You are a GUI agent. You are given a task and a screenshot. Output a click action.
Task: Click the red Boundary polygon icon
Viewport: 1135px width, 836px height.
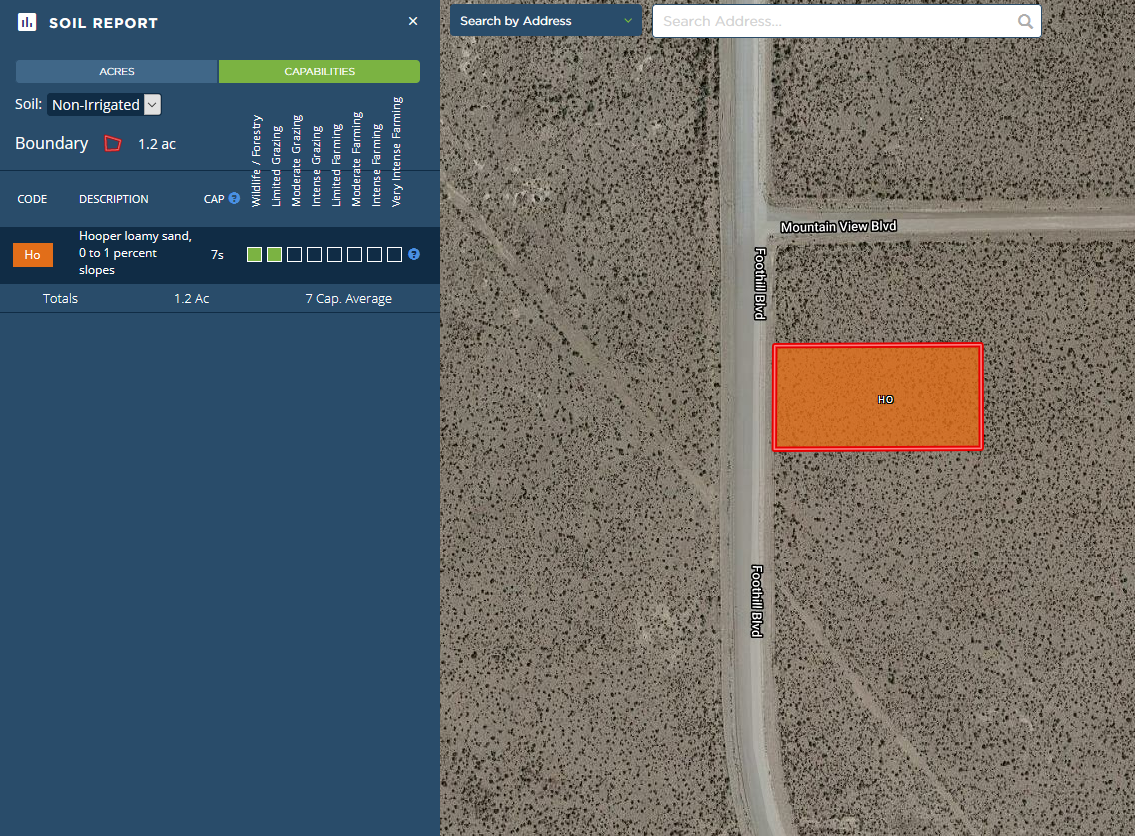coord(113,144)
